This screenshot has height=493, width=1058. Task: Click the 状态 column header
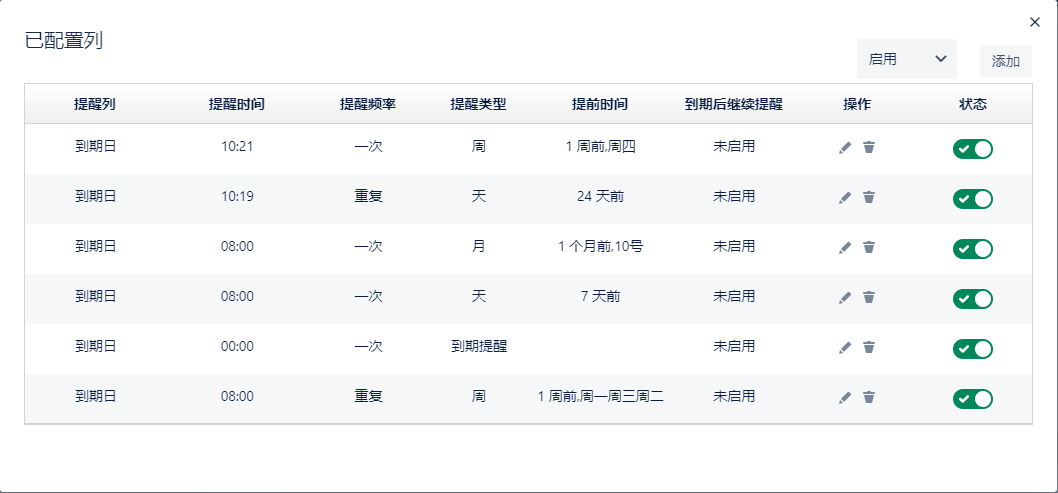click(972, 104)
